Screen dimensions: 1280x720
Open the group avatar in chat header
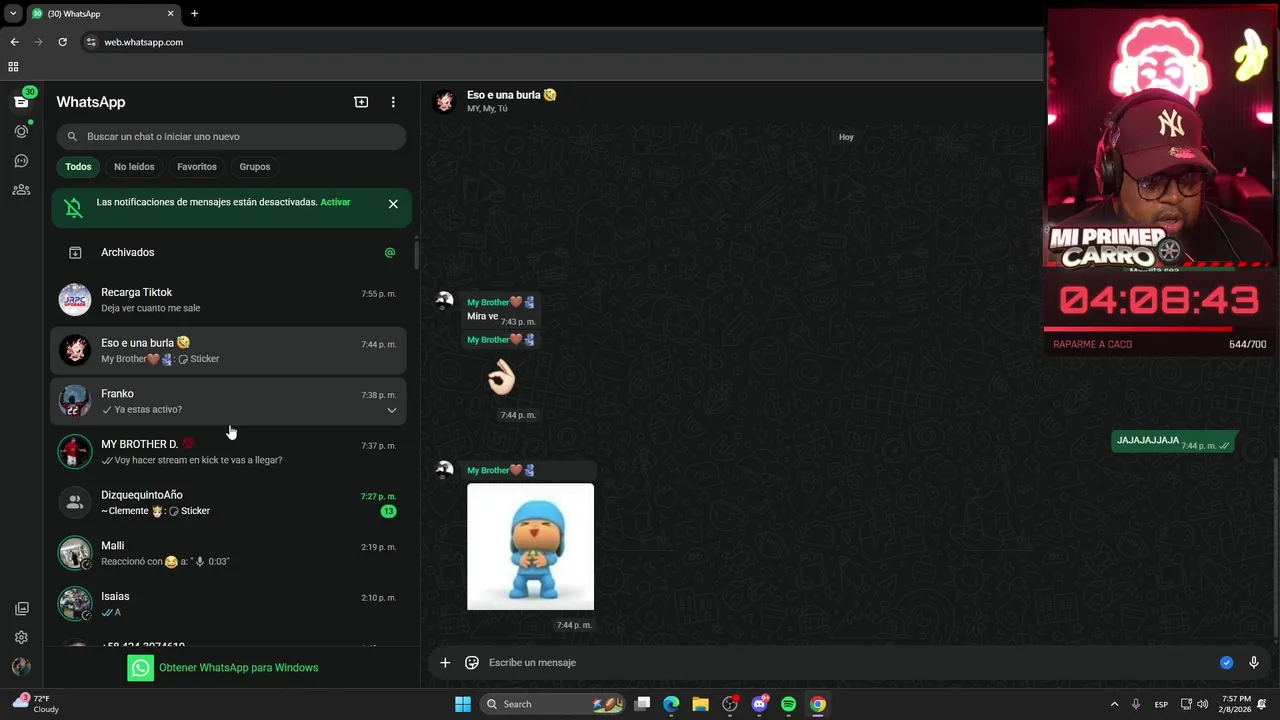pos(444,101)
